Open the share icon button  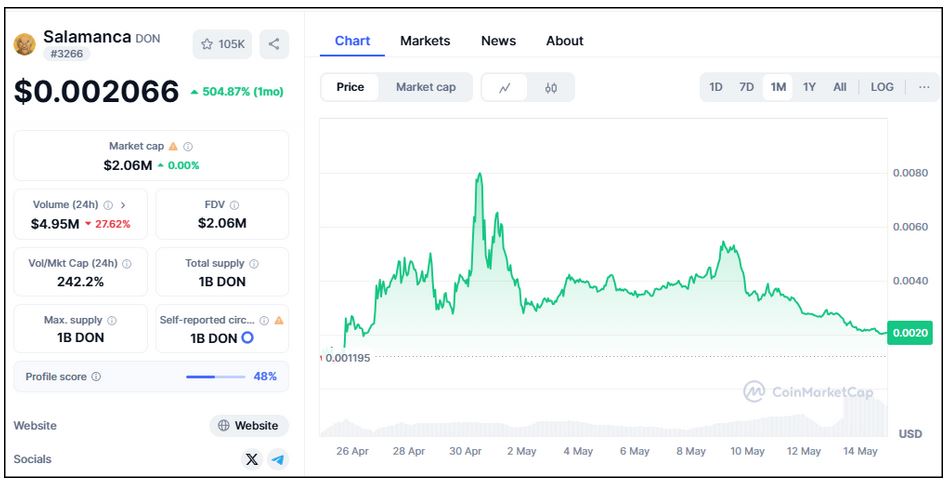274,44
